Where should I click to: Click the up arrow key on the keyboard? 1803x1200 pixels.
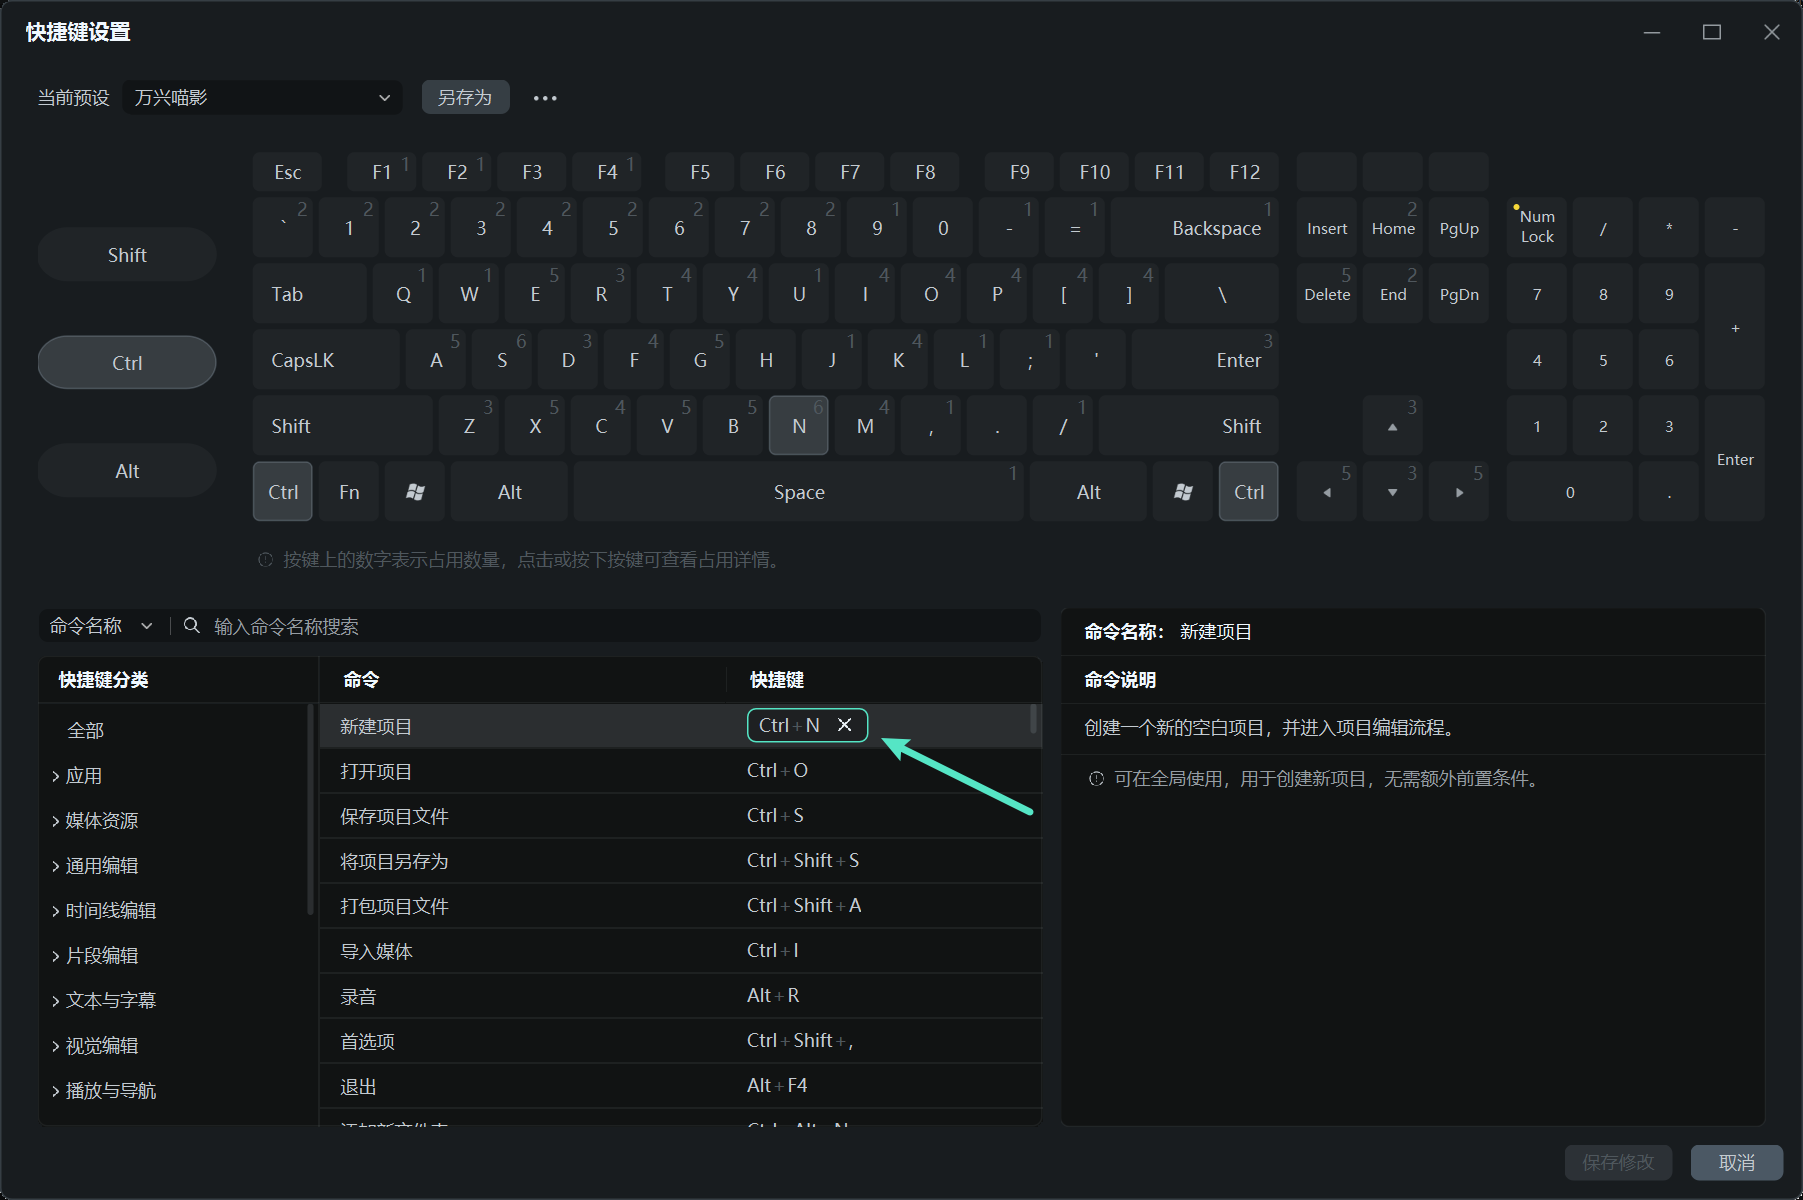point(1392,426)
